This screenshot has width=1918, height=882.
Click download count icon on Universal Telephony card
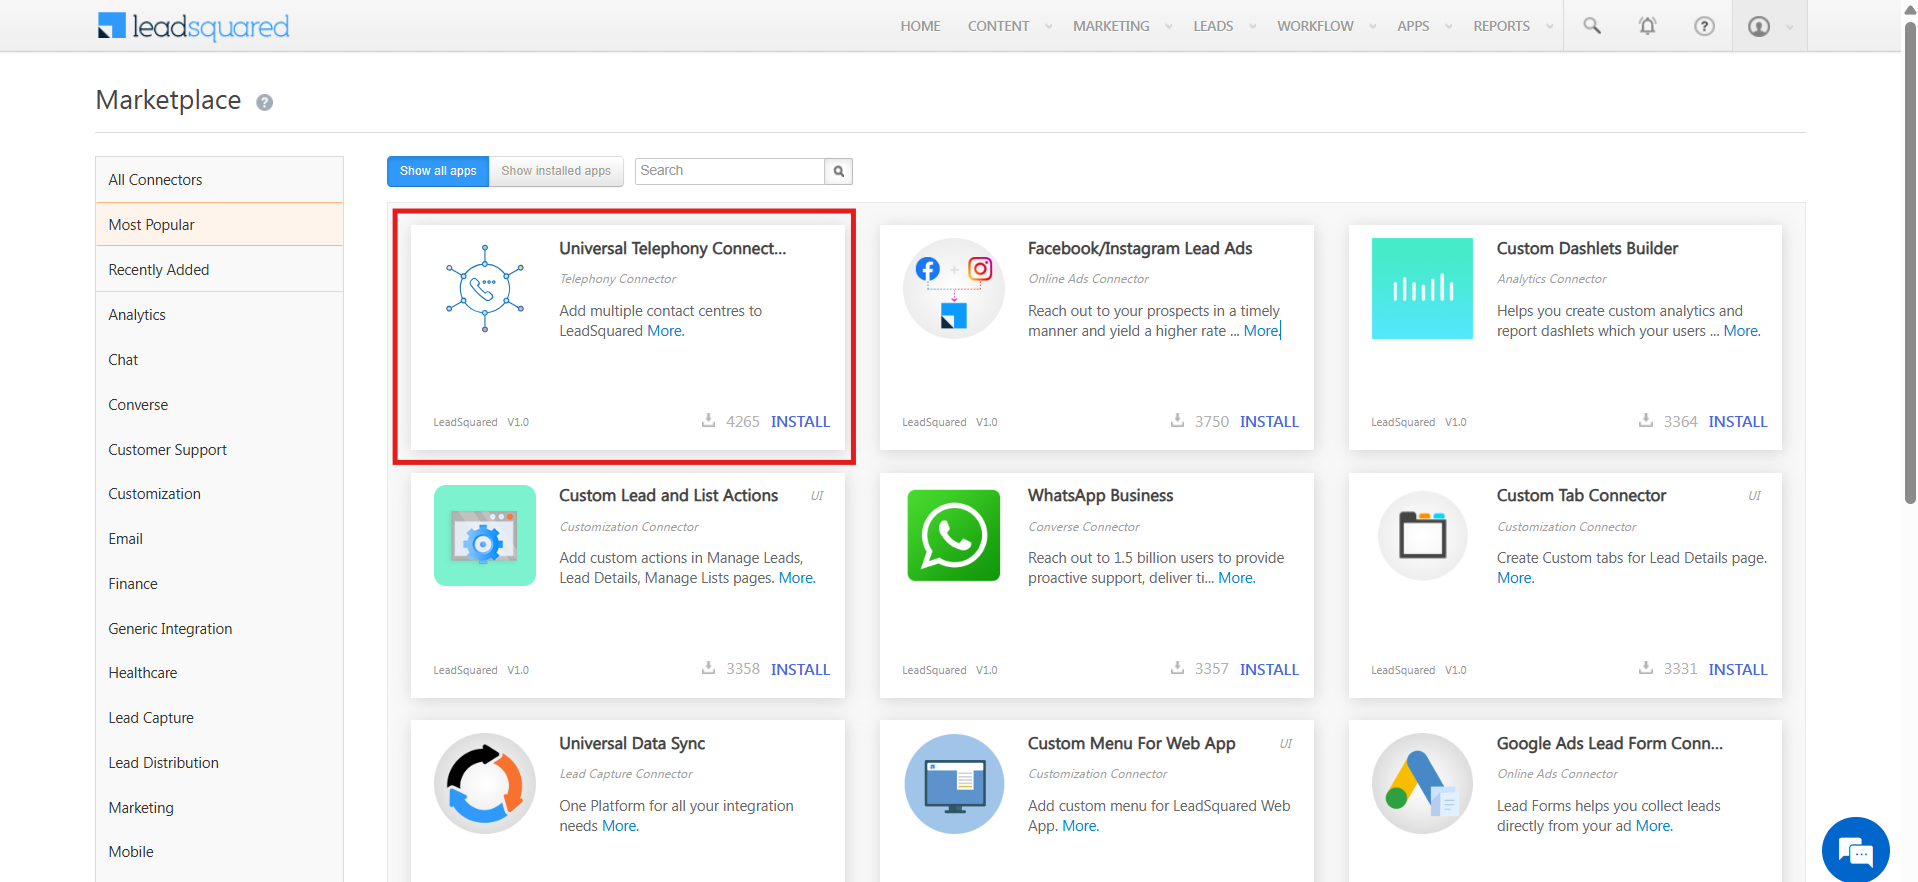[708, 420]
